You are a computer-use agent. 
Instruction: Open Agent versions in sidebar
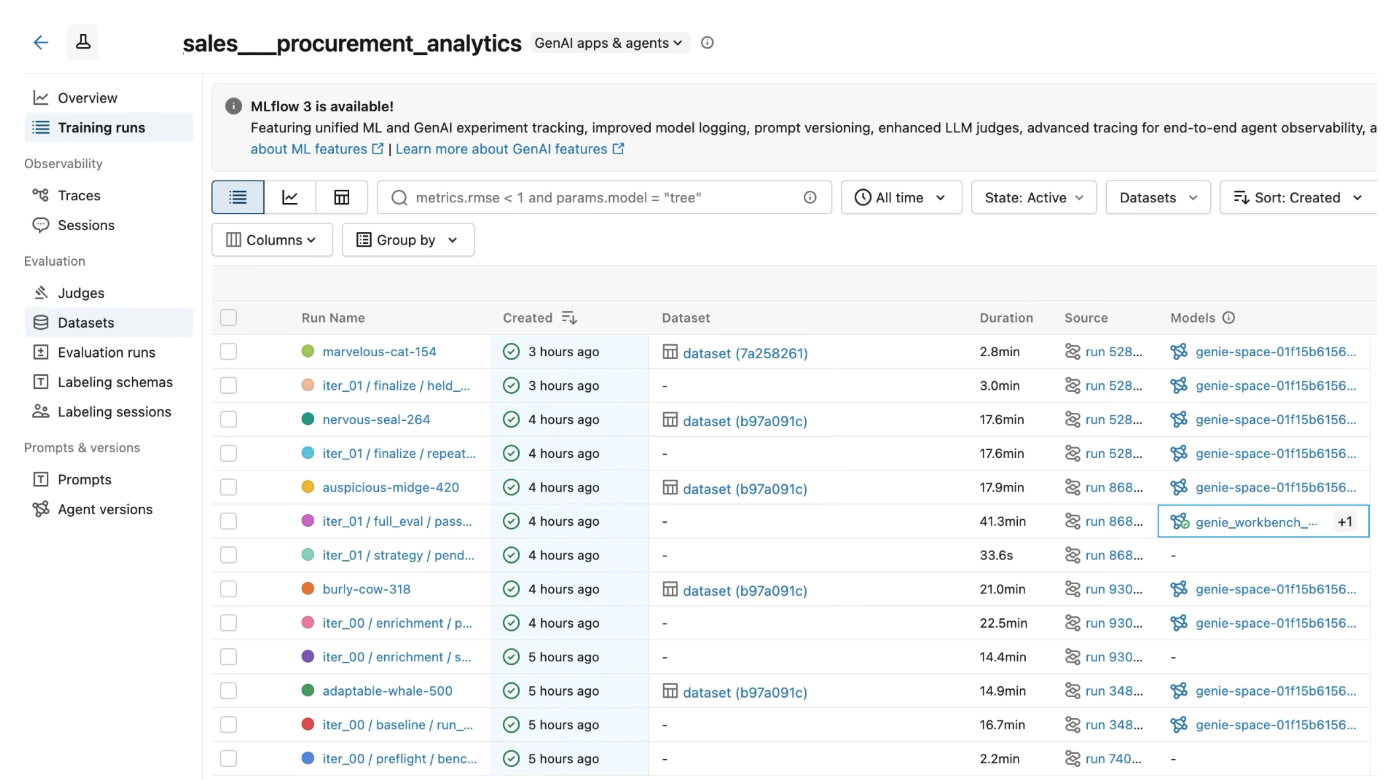[109, 510]
